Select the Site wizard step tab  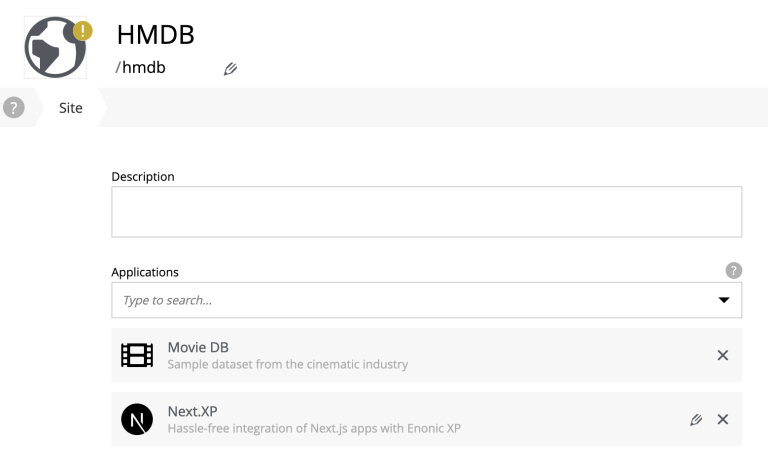pos(71,108)
